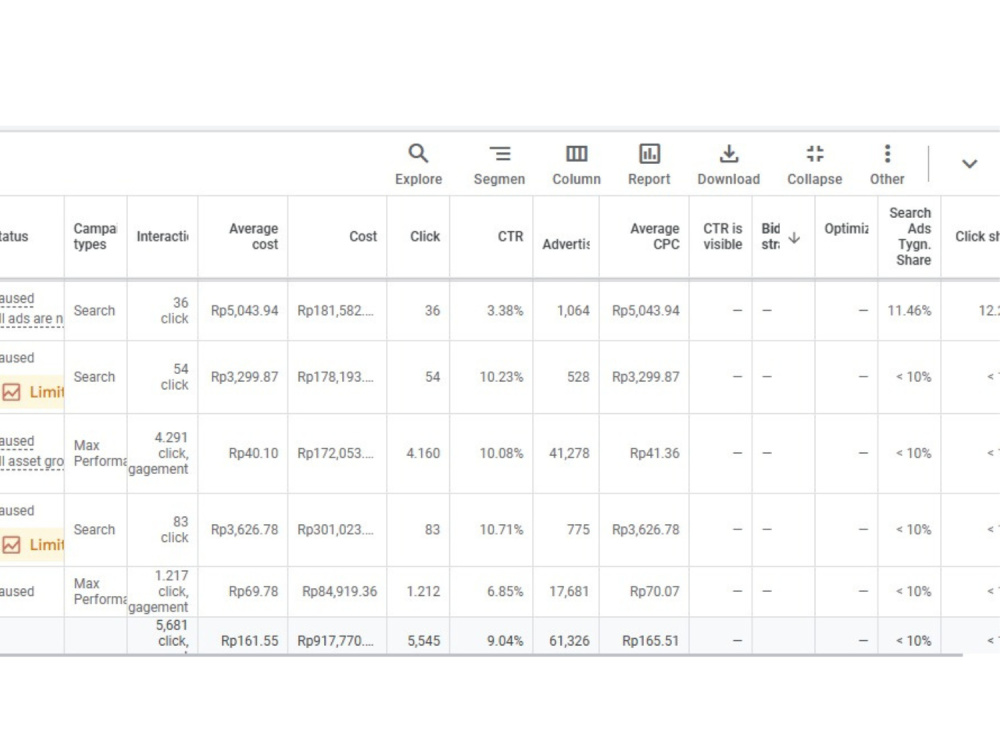This screenshot has width=1000, height=750.
Task: Click the 'All ads are' paused status link
Action: pyautogui.click(x=32, y=318)
